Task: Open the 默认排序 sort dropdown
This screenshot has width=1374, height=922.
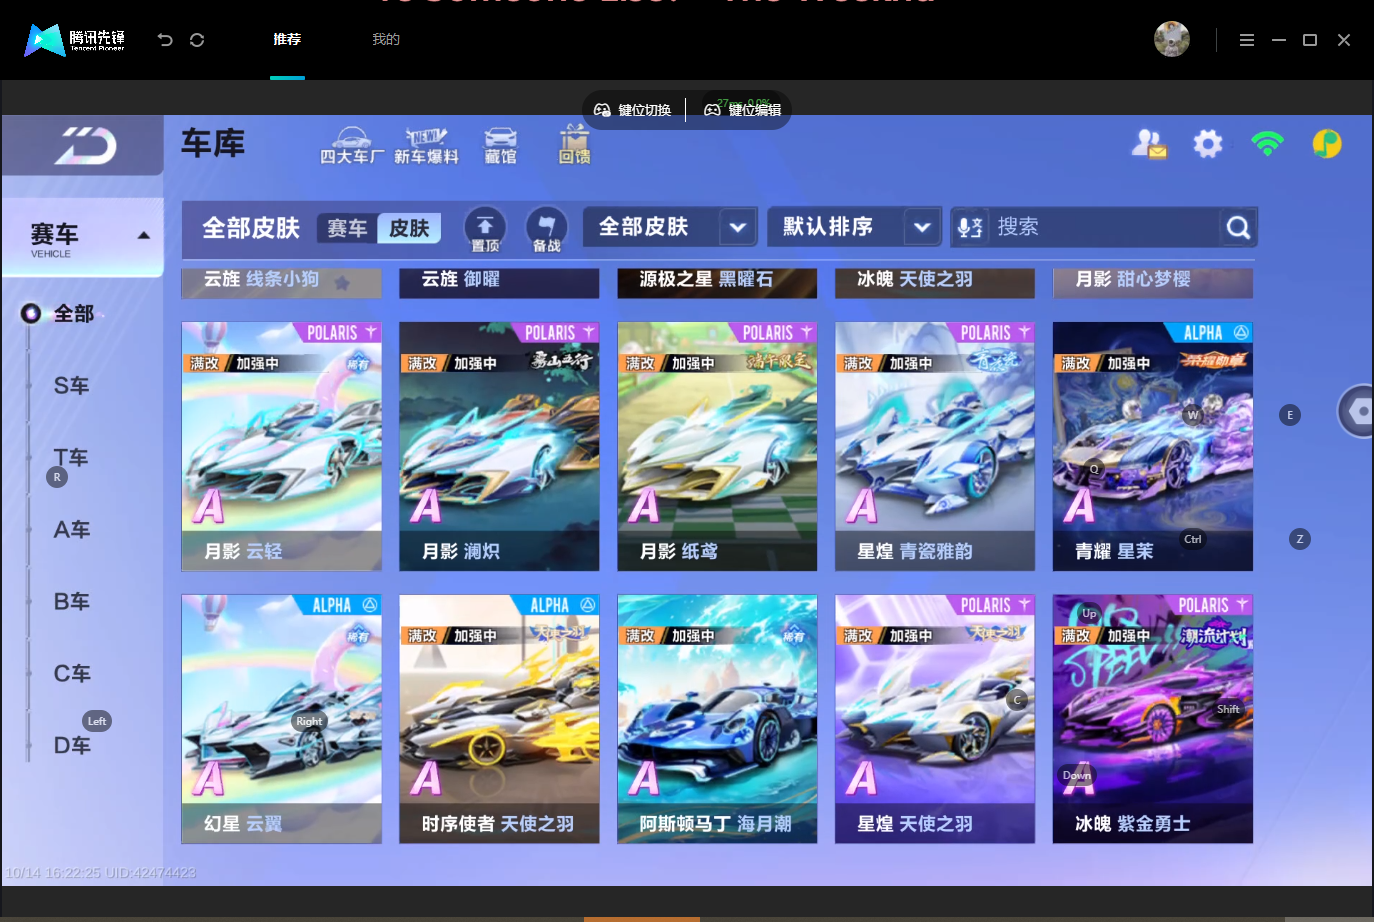Action: point(854,227)
